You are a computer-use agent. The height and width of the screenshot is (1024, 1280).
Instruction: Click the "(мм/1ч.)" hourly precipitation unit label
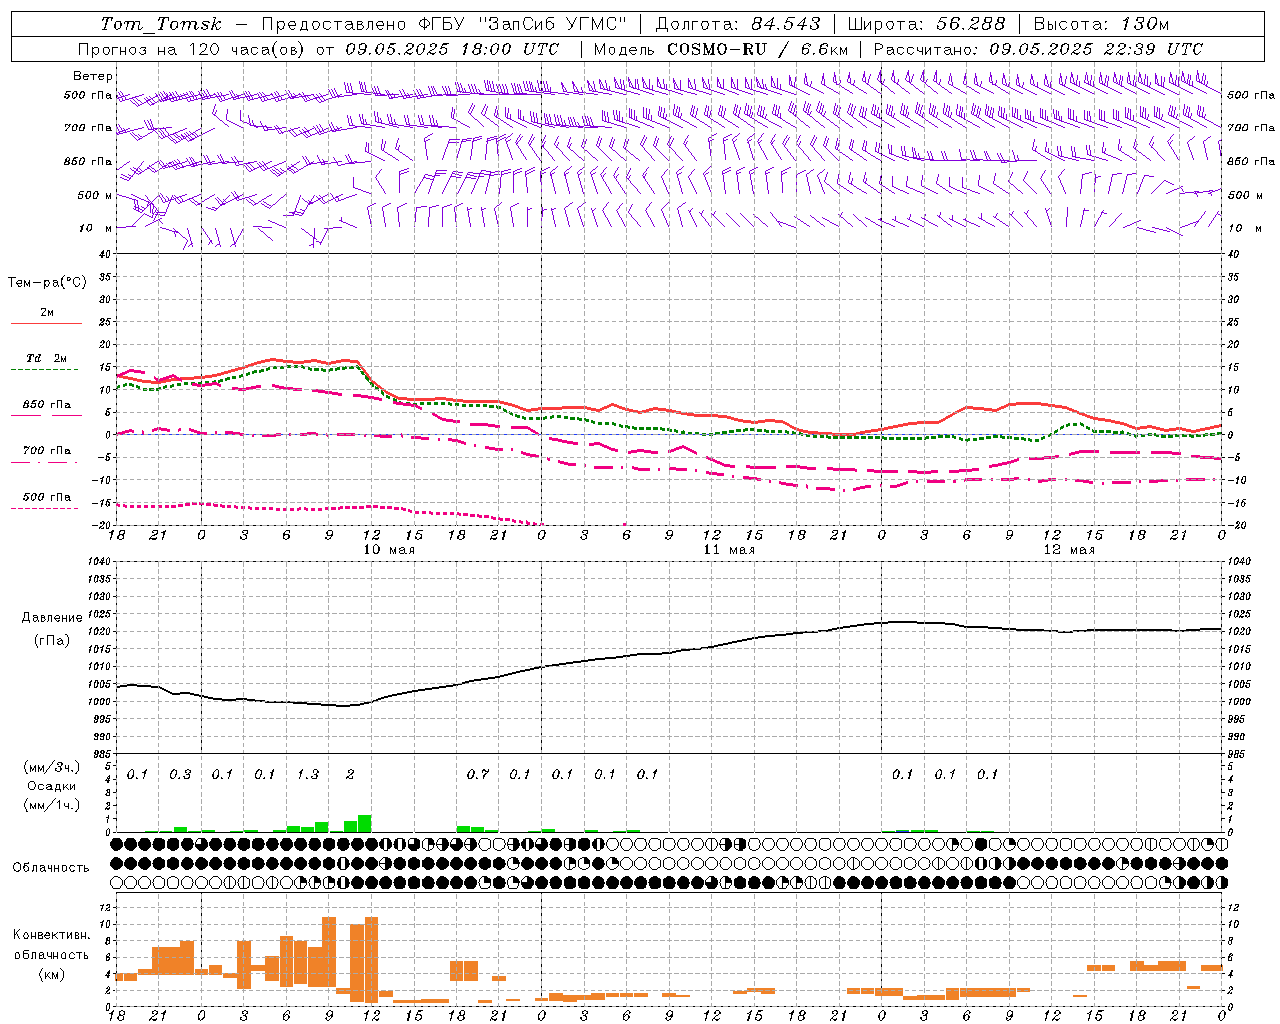tap(52, 805)
